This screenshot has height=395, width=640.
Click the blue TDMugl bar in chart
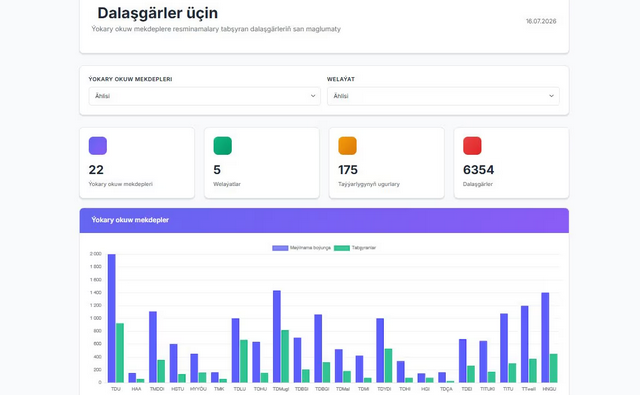[277, 337]
